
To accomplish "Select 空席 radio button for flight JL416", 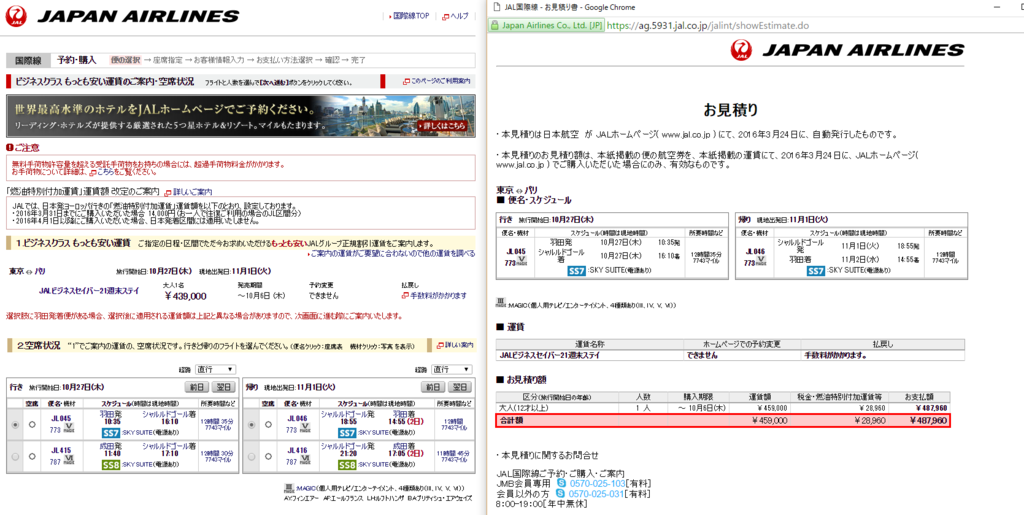I will click(269, 458).
